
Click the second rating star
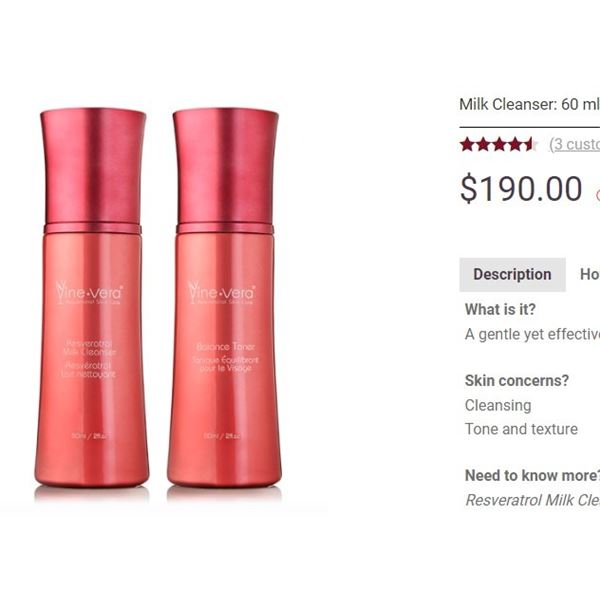coord(483,145)
